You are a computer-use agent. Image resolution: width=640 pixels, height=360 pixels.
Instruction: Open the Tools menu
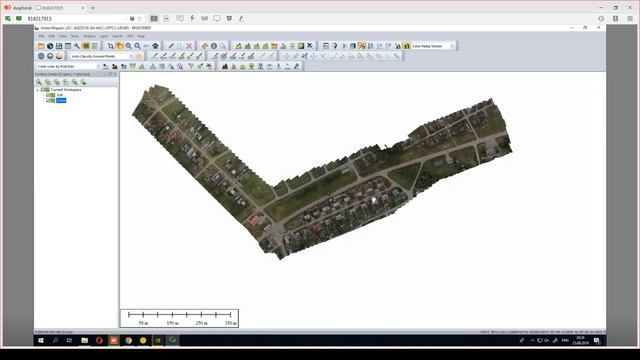pos(75,36)
